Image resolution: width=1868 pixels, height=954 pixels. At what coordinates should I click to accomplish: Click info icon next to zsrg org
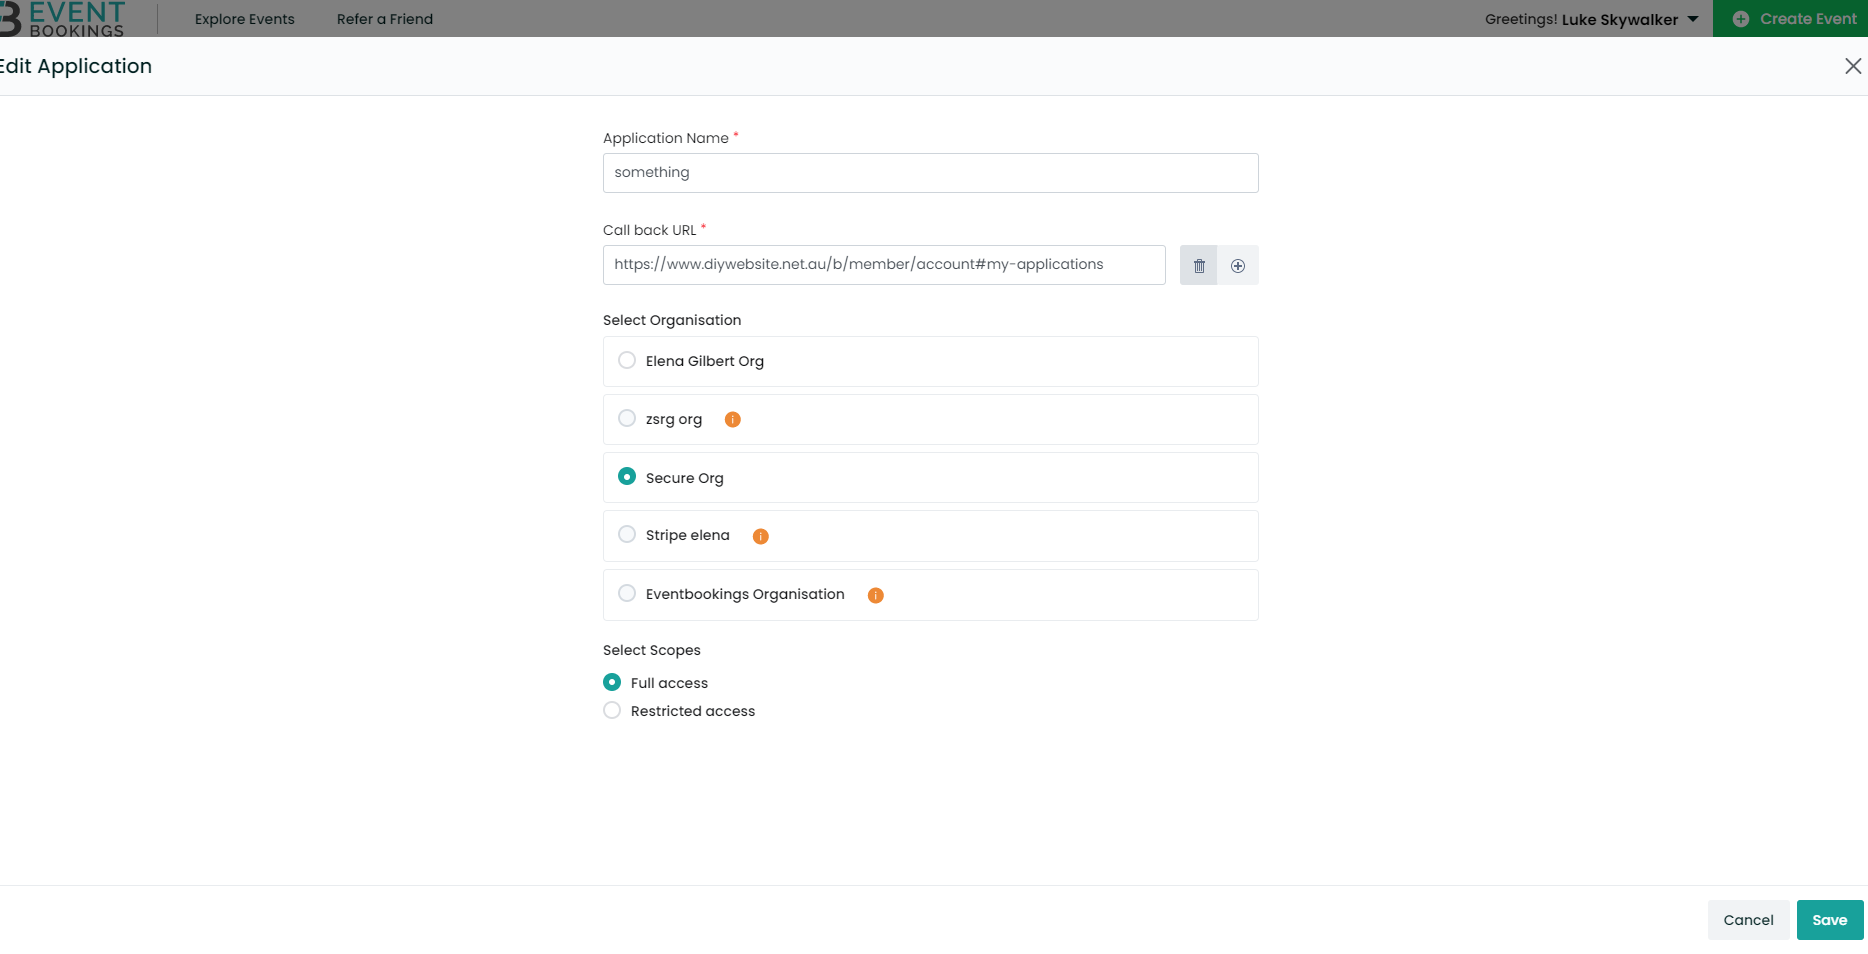[x=733, y=420]
